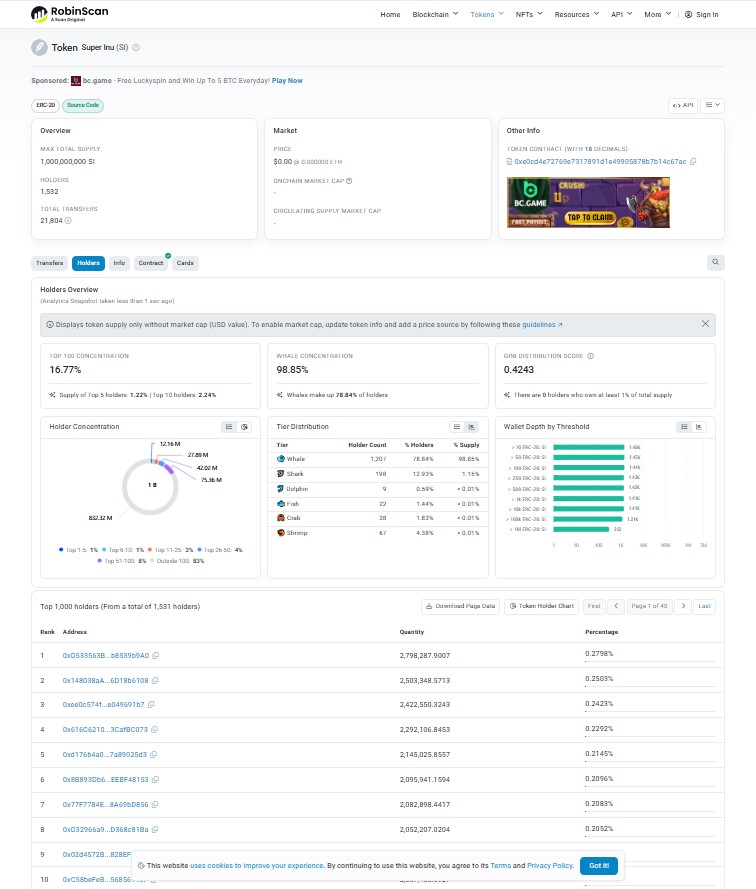756x889 pixels.
Task: Dismiss the market cap info banner
Action: click(705, 324)
